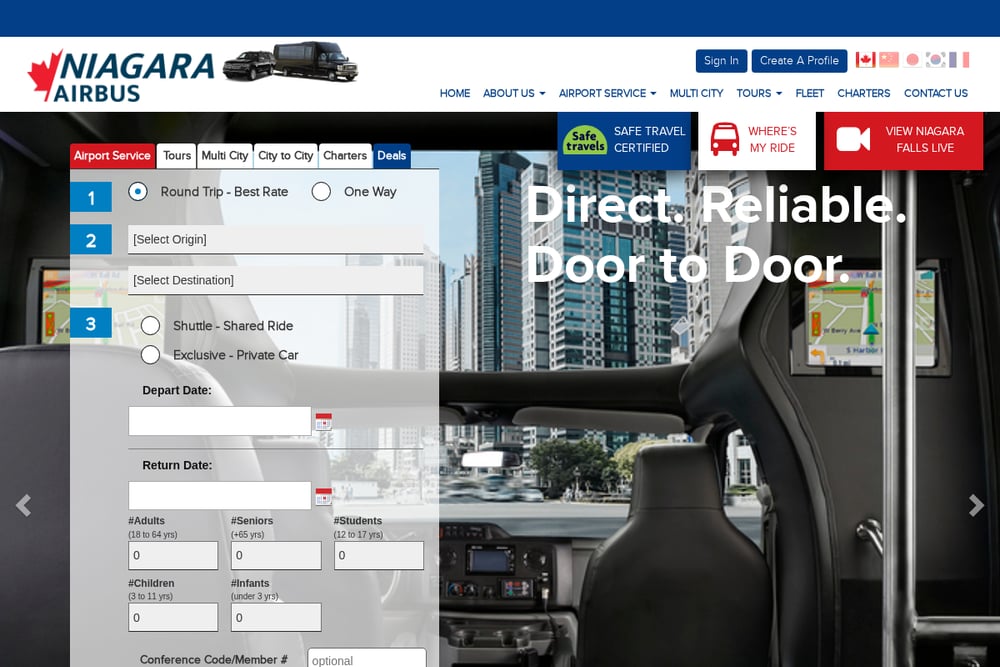This screenshot has height=667, width=1000.
Task: Open the Return Date calendar icon
Action: (324, 495)
